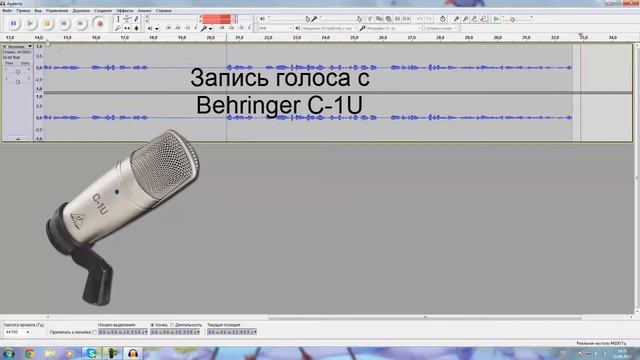The height and width of the screenshot is (360, 640).
Task: Open the audio host dropdown
Action: point(276,28)
